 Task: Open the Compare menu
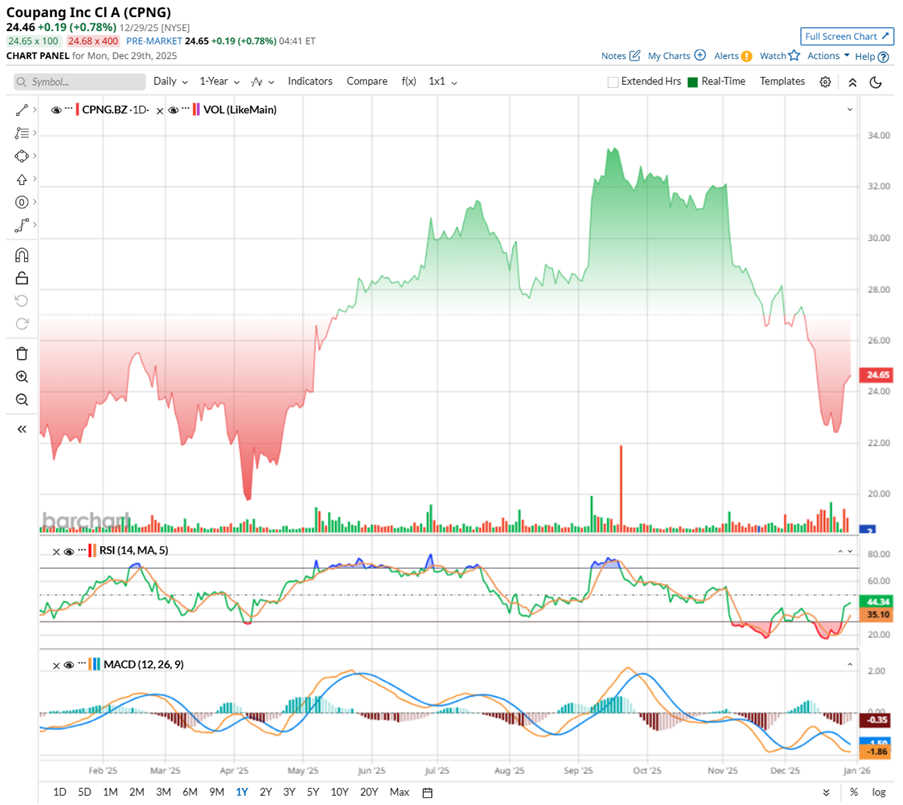pyautogui.click(x=367, y=82)
